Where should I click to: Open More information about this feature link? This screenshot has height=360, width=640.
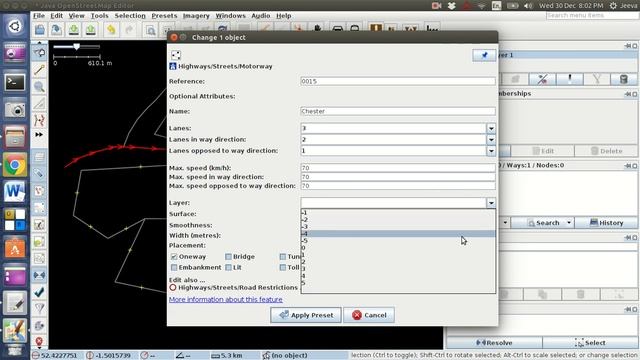pyautogui.click(x=226, y=300)
